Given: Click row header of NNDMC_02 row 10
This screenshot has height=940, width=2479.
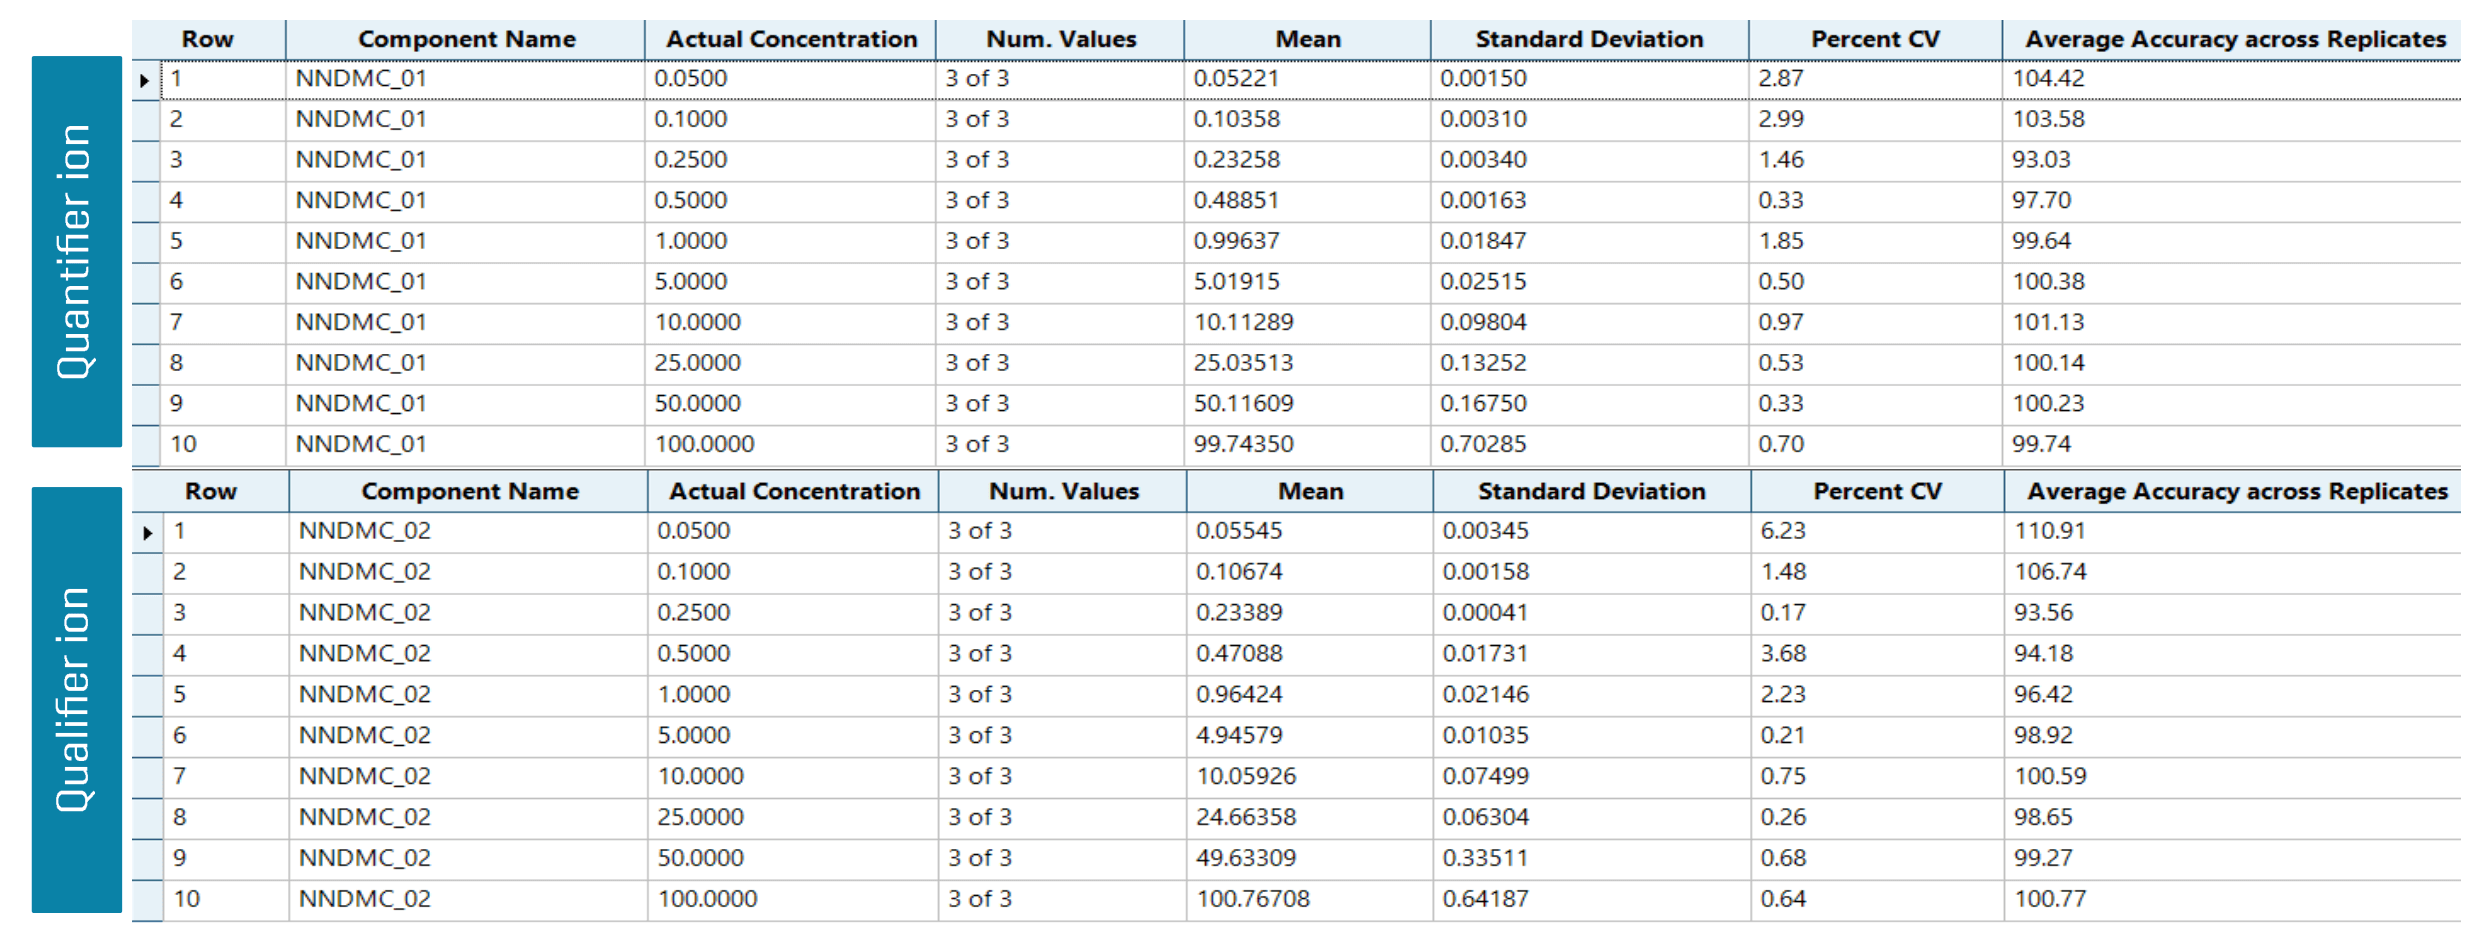Looking at the screenshot, I should coord(147,899).
